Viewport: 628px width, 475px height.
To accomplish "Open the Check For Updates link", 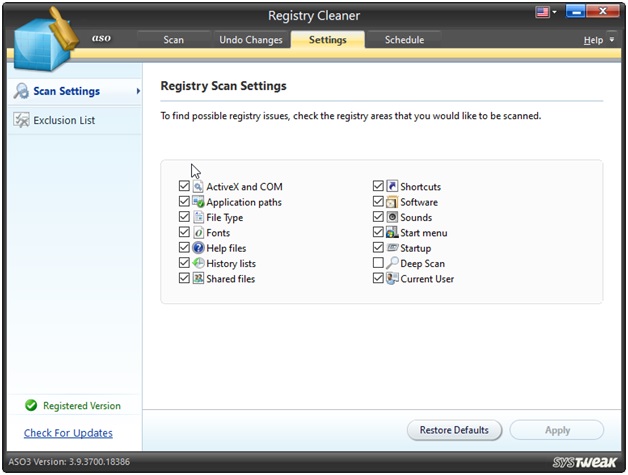I will point(68,433).
